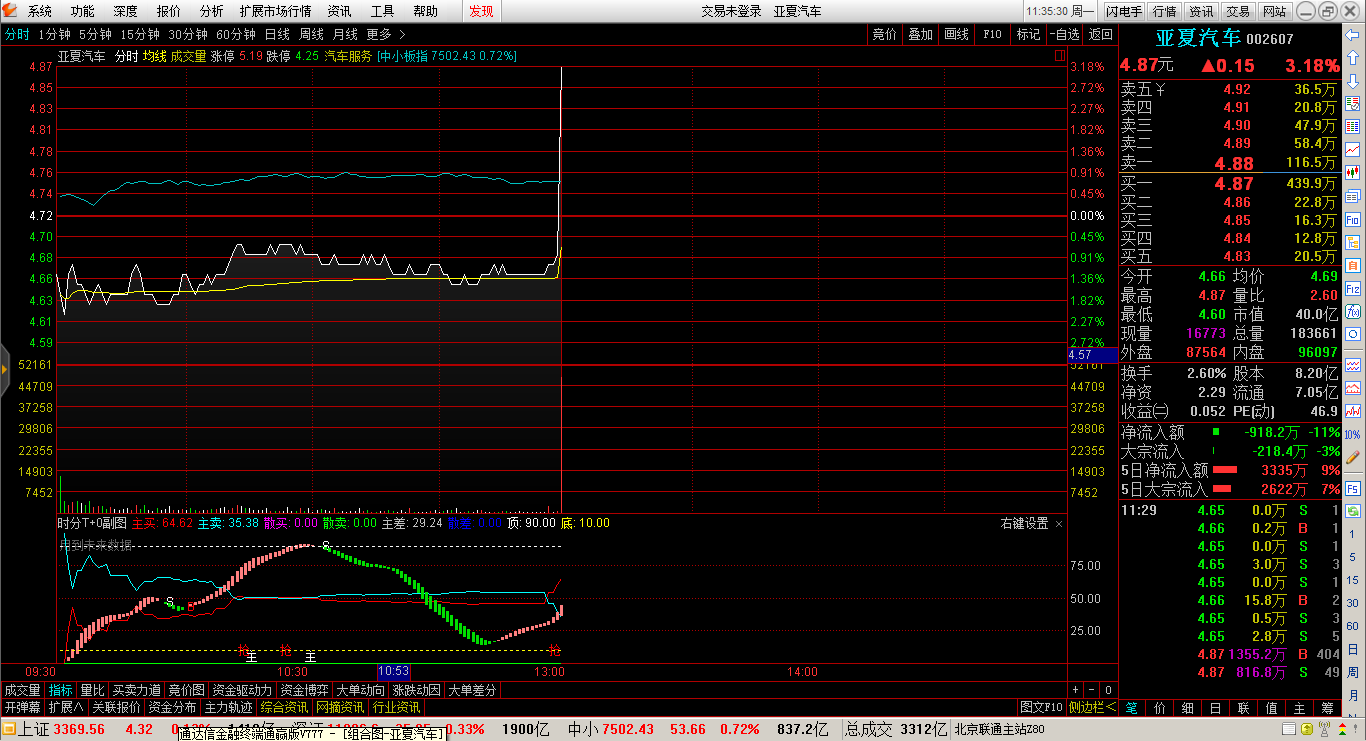Expand 更多 period options
Screen dimensions: 1366x741
pos(385,34)
